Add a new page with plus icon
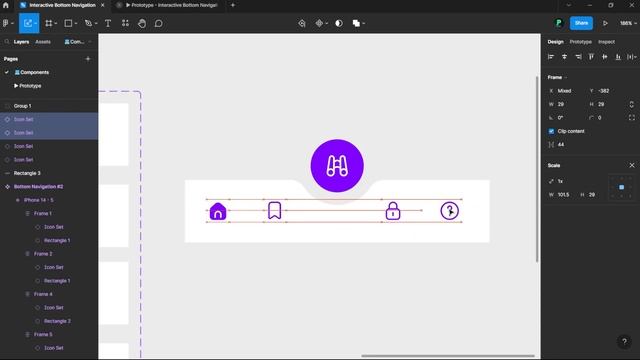Image resolution: width=640 pixels, height=360 pixels. pyautogui.click(x=88, y=59)
